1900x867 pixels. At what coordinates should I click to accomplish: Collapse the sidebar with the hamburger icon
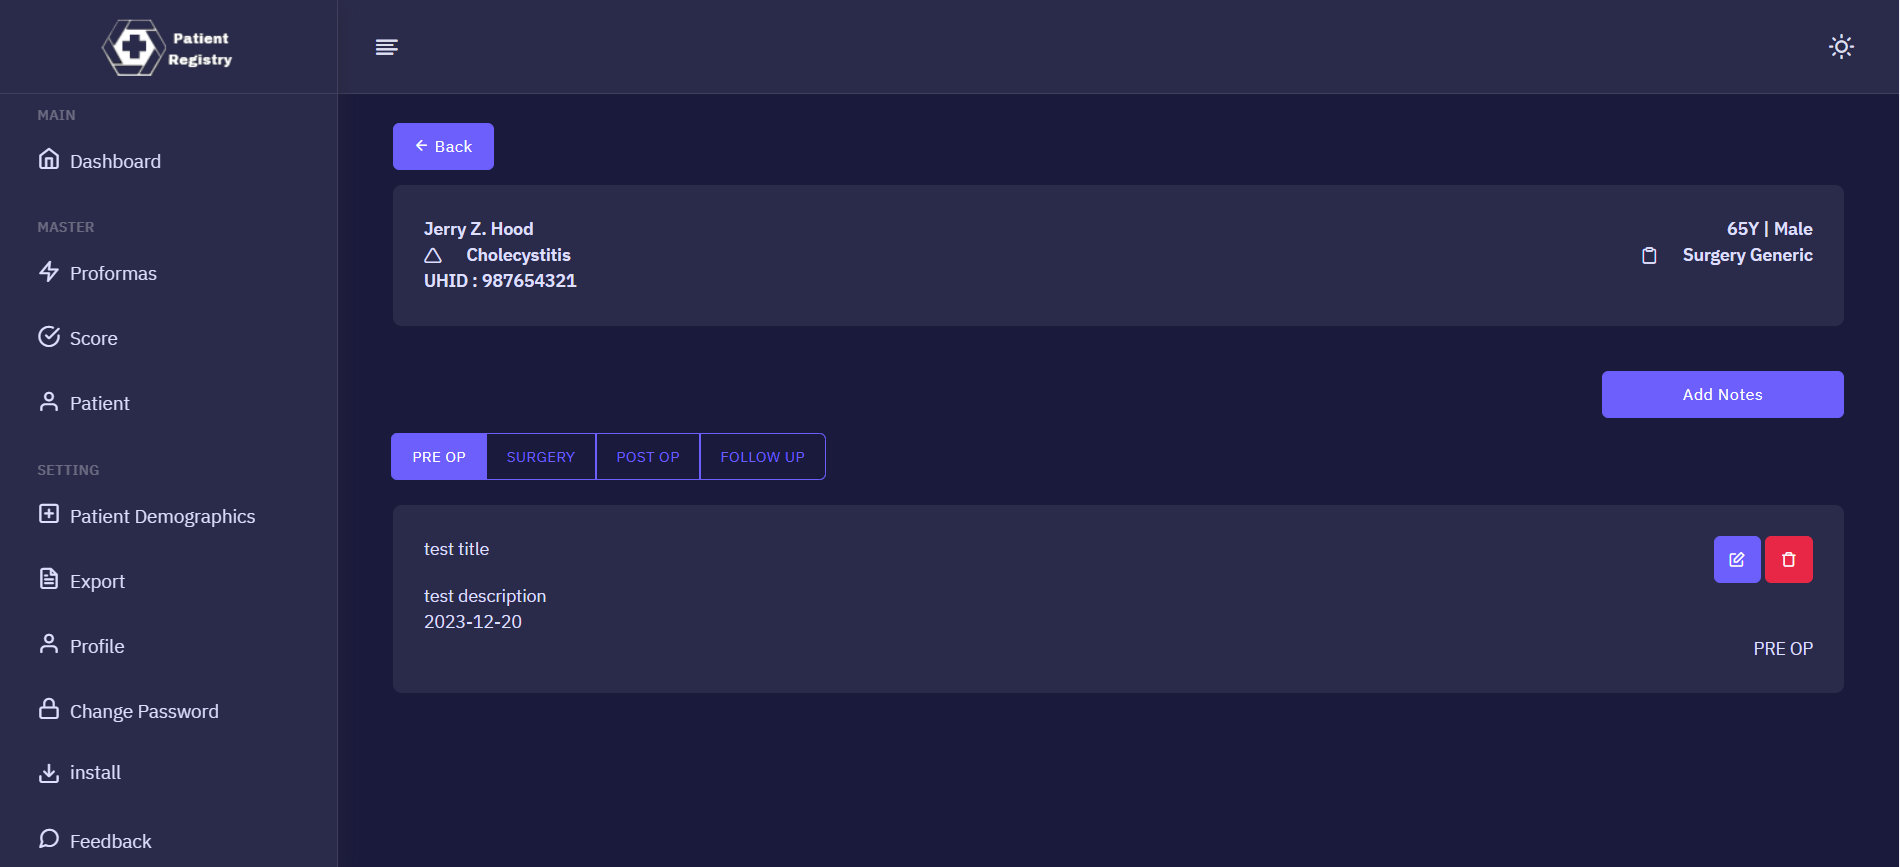387,47
